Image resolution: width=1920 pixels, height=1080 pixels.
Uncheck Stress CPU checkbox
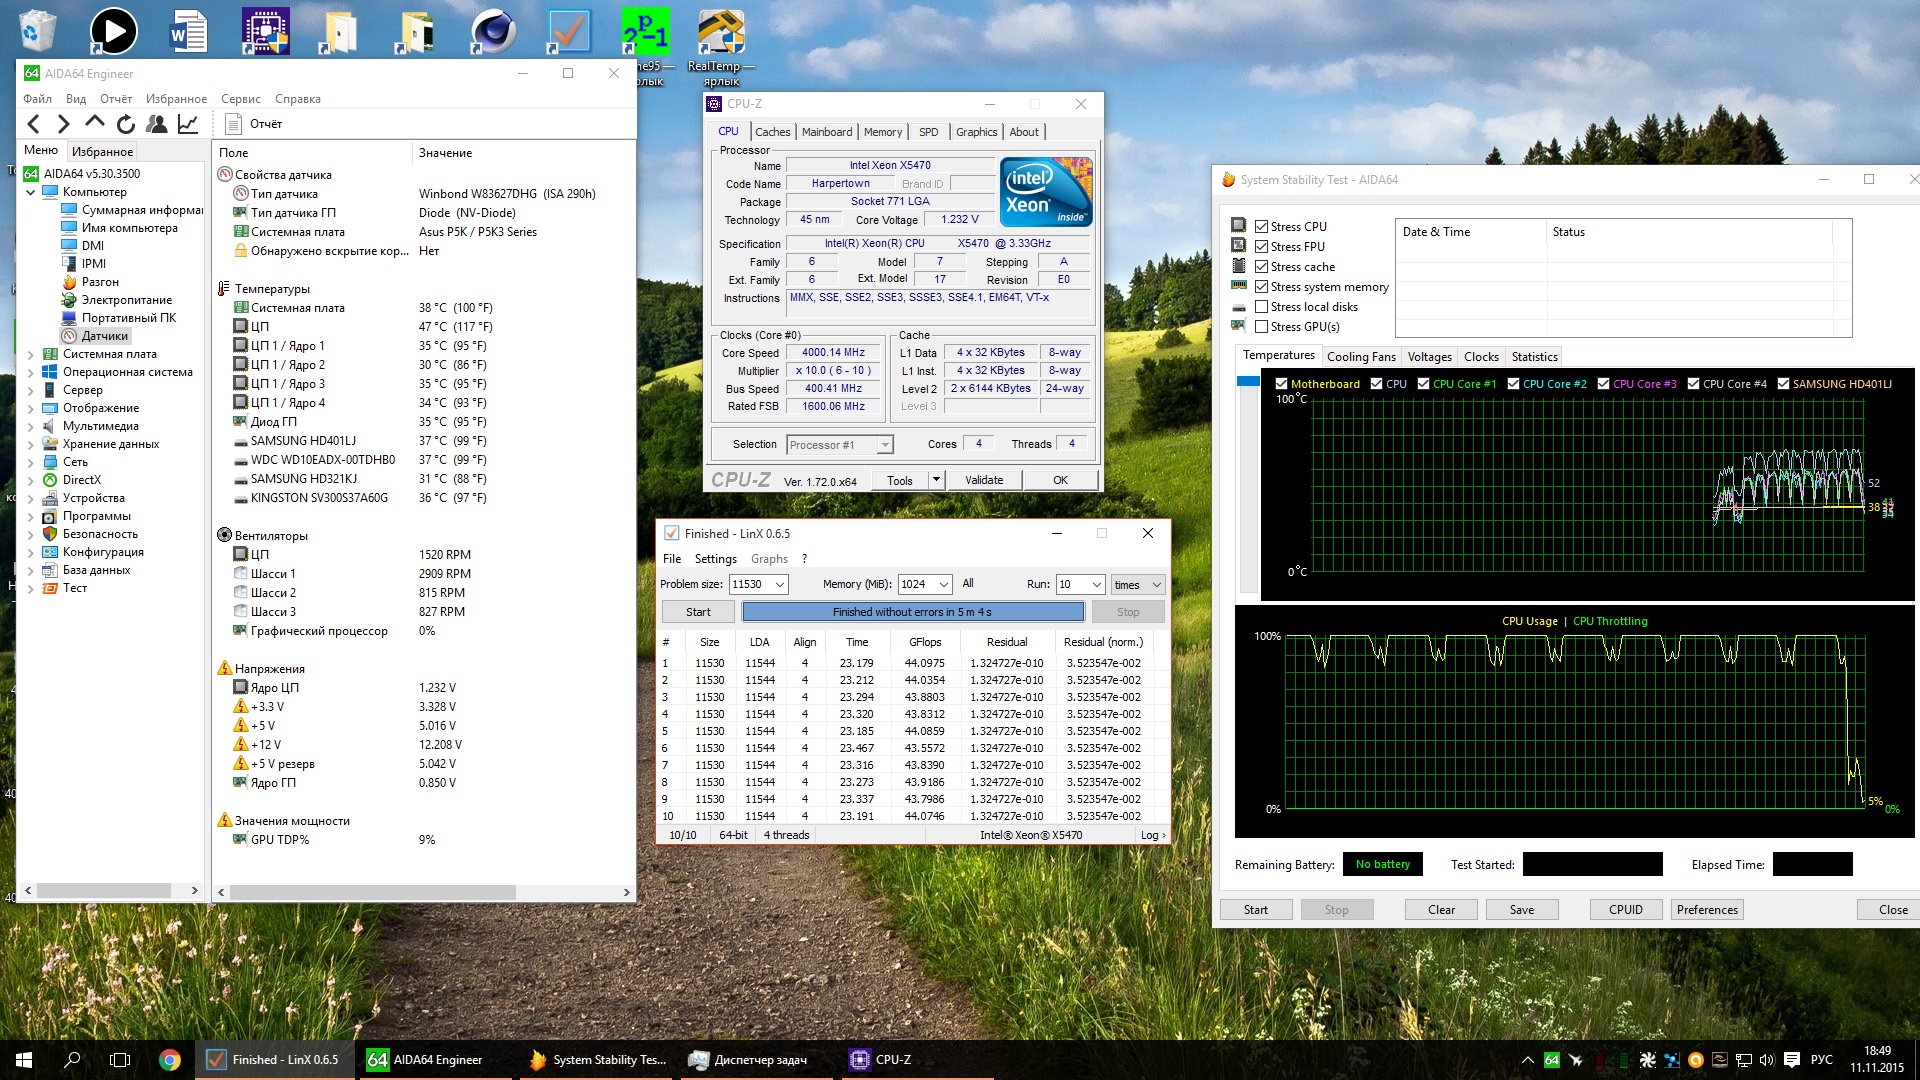point(1262,227)
